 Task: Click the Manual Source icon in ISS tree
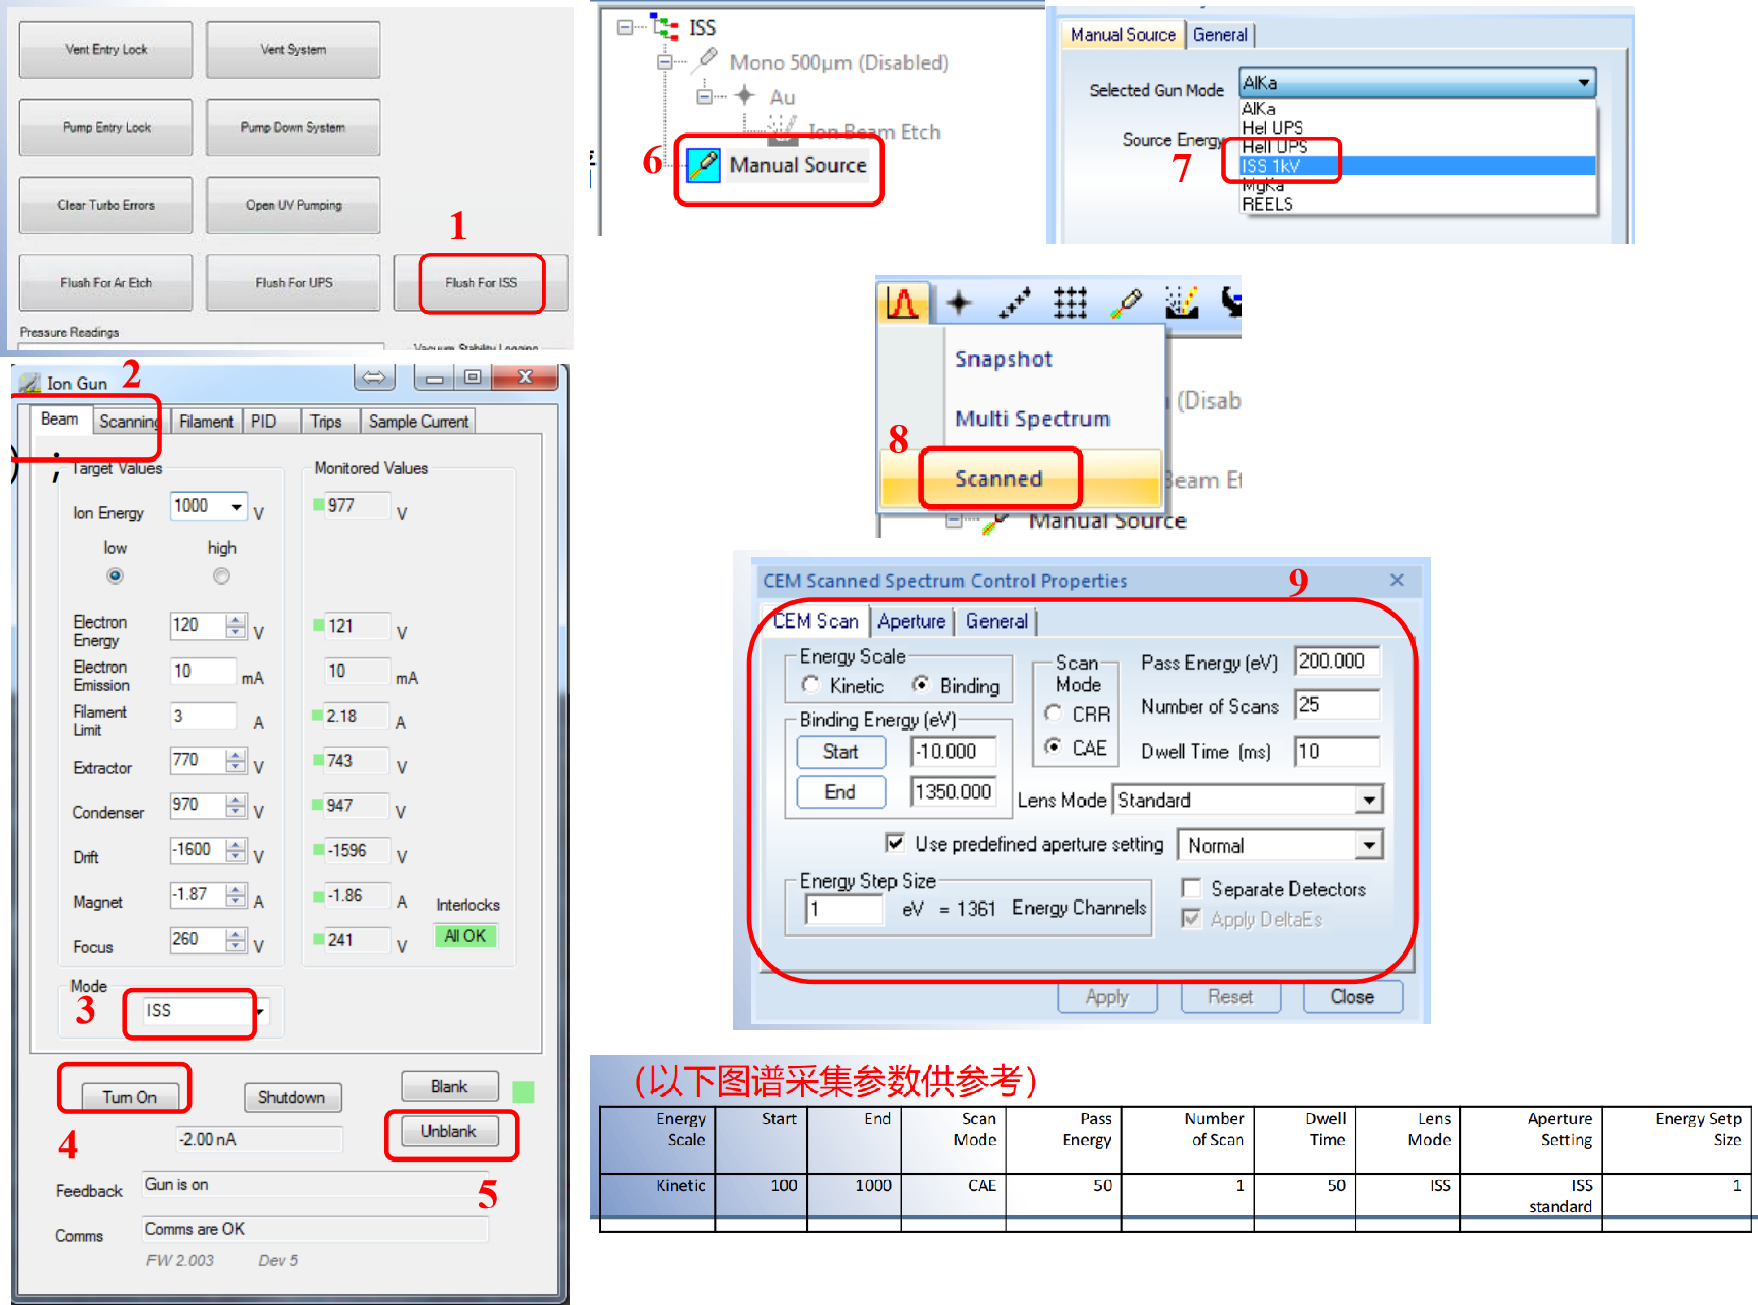point(704,165)
